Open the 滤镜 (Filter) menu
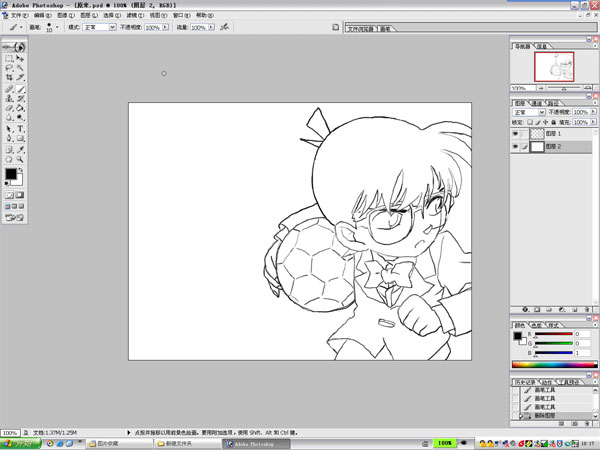This screenshot has height=450, width=600. [x=135, y=15]
